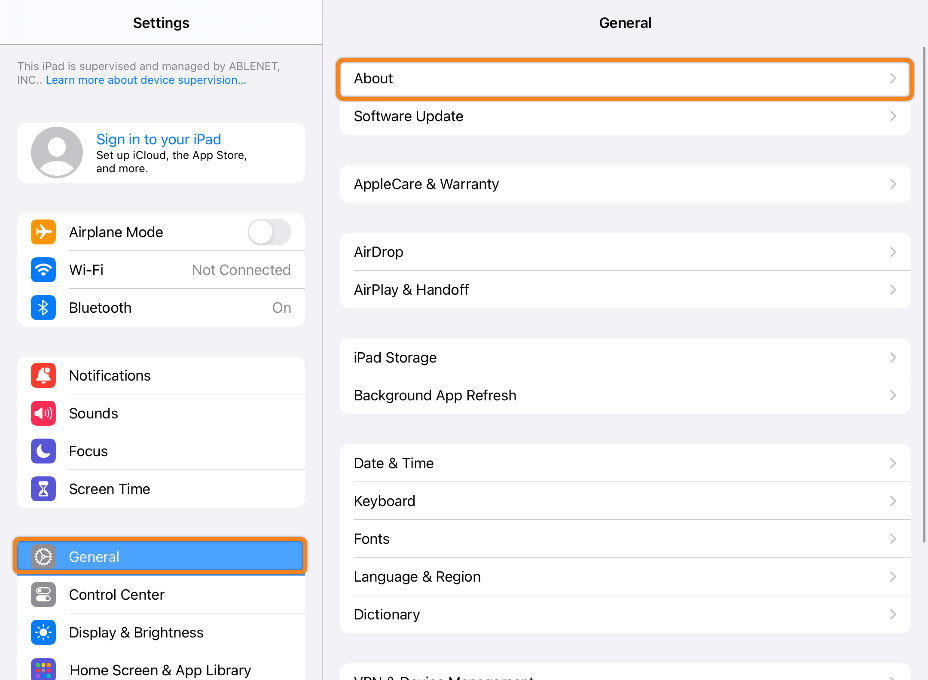This screenshot has height=680, width=928.
Task: Open AirPlay & Handoff
Action: 625,290
